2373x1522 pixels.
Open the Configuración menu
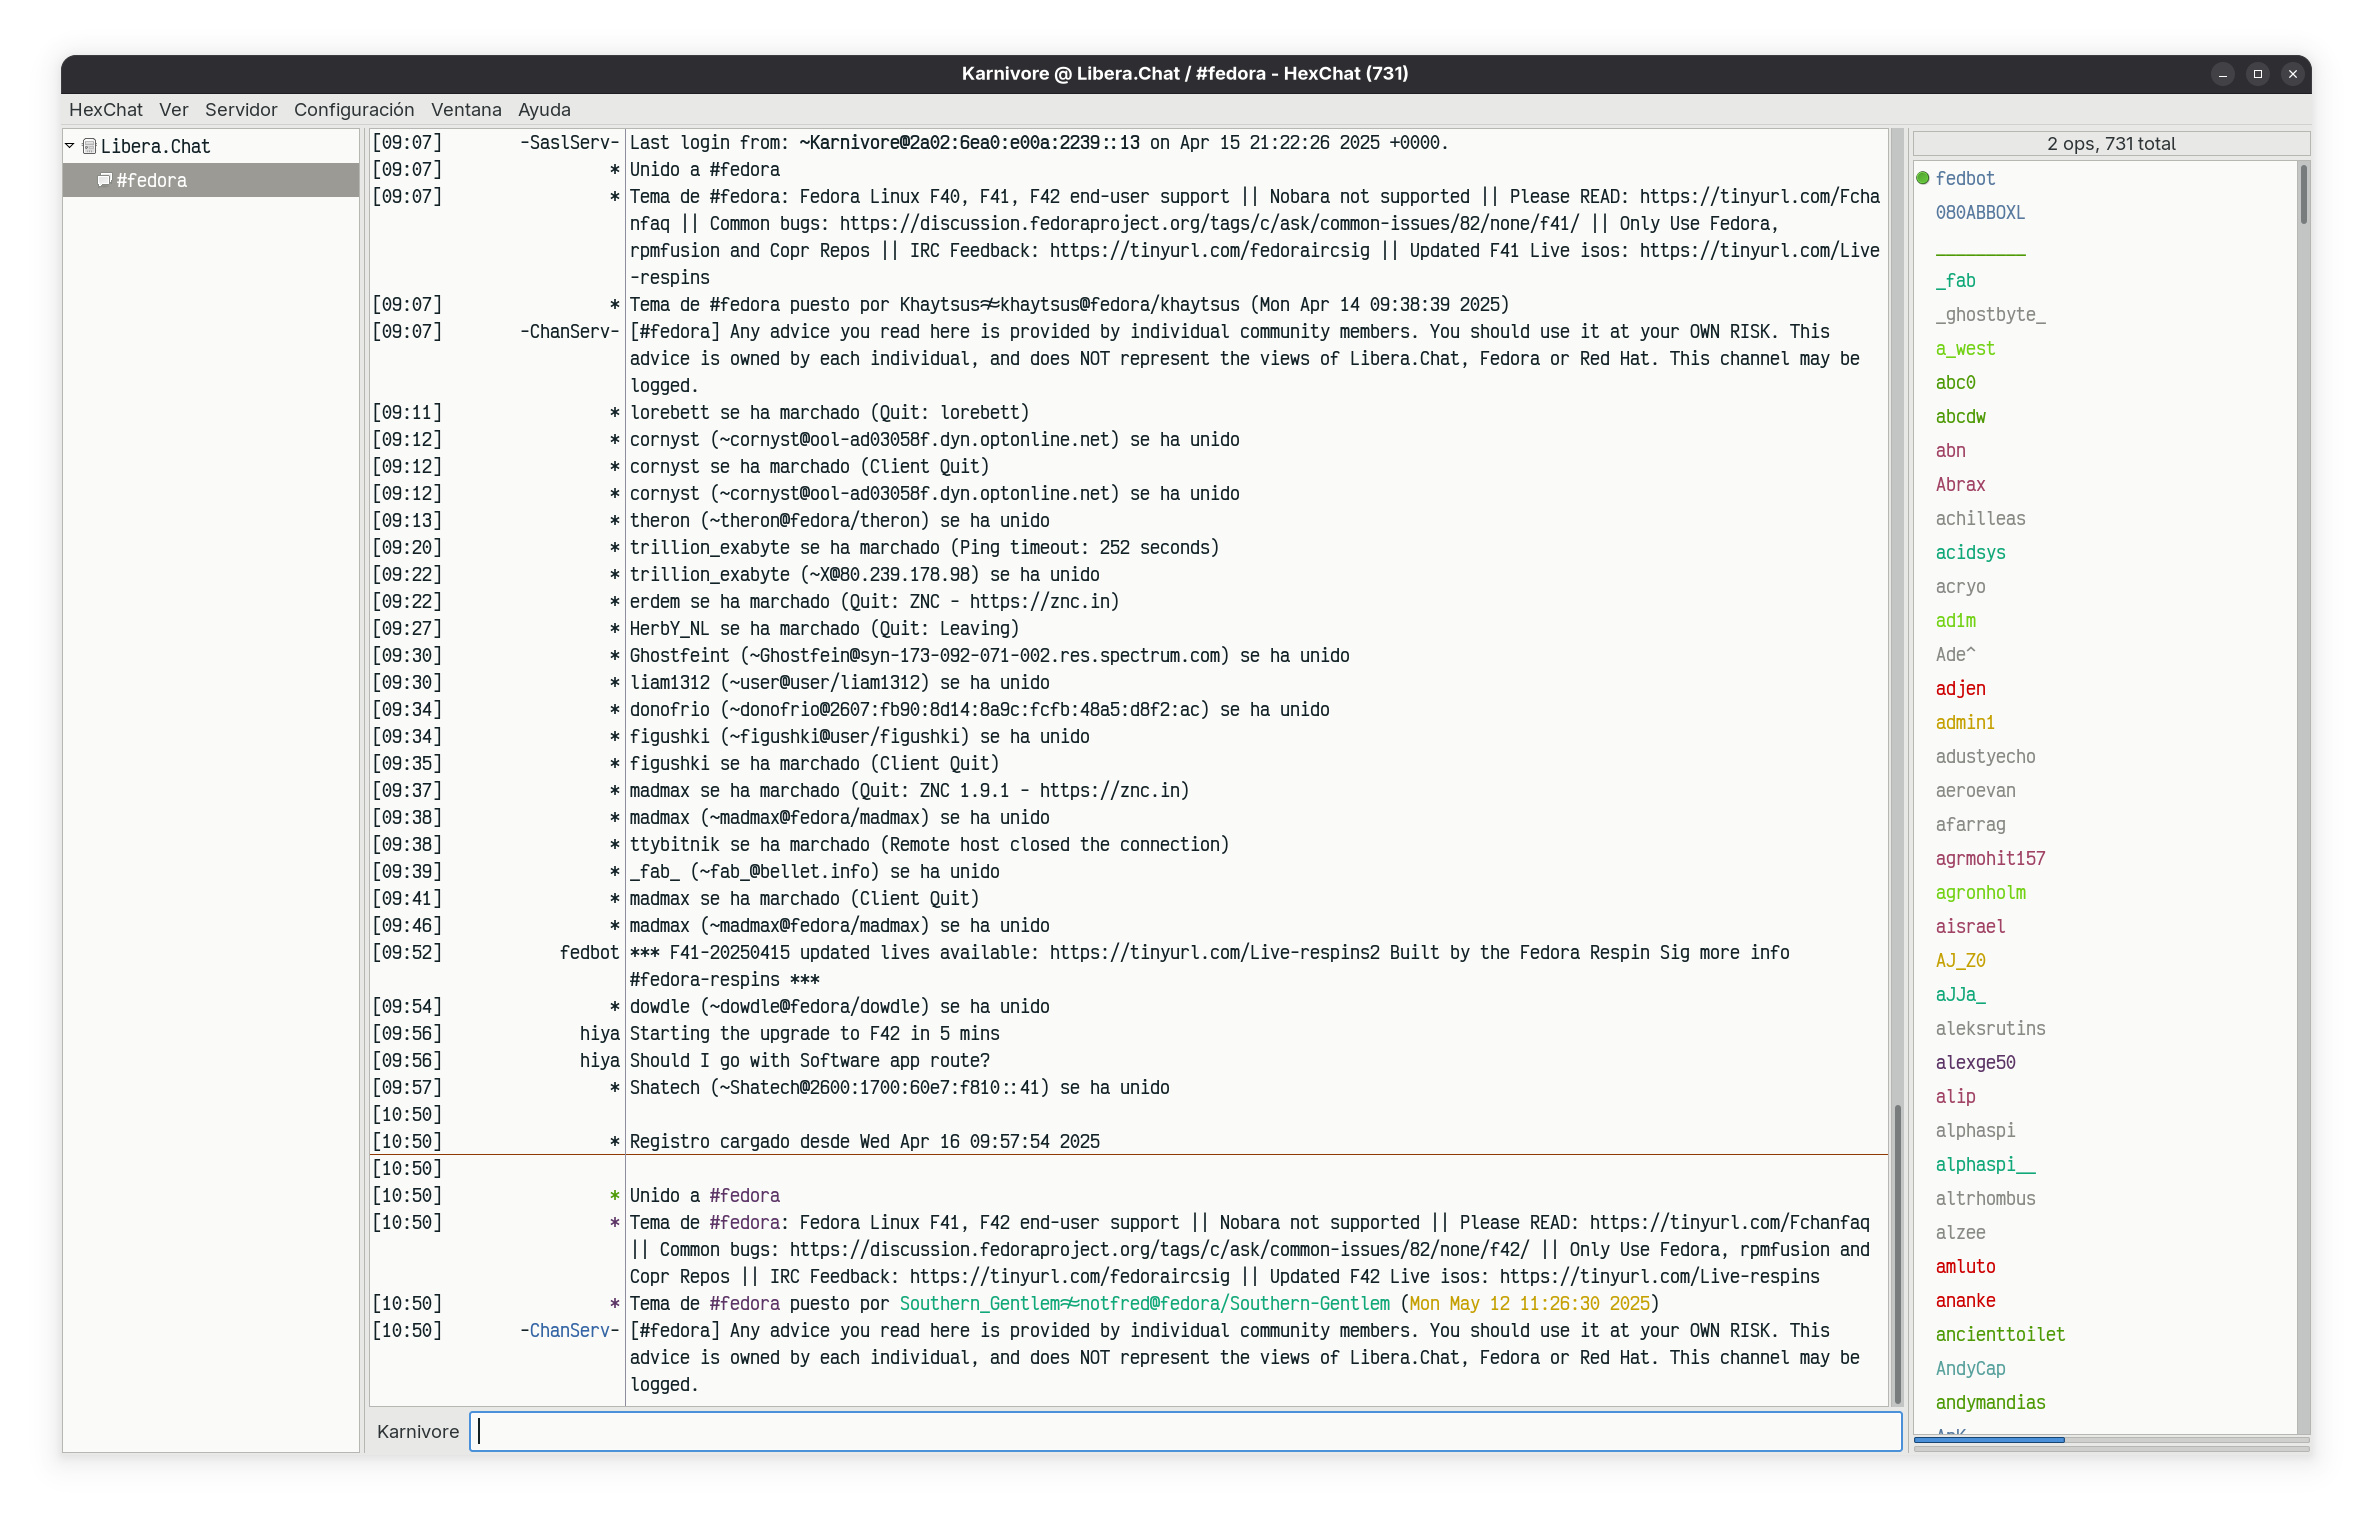point(354,110)
